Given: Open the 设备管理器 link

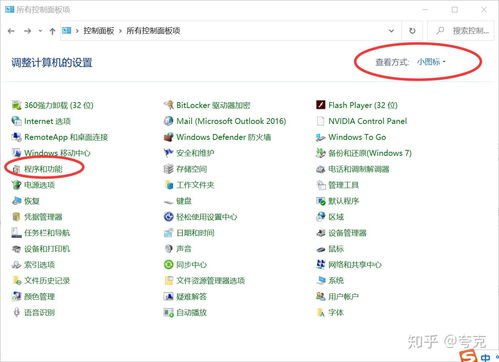Looking at the screenshot, I should pos(347,233).
